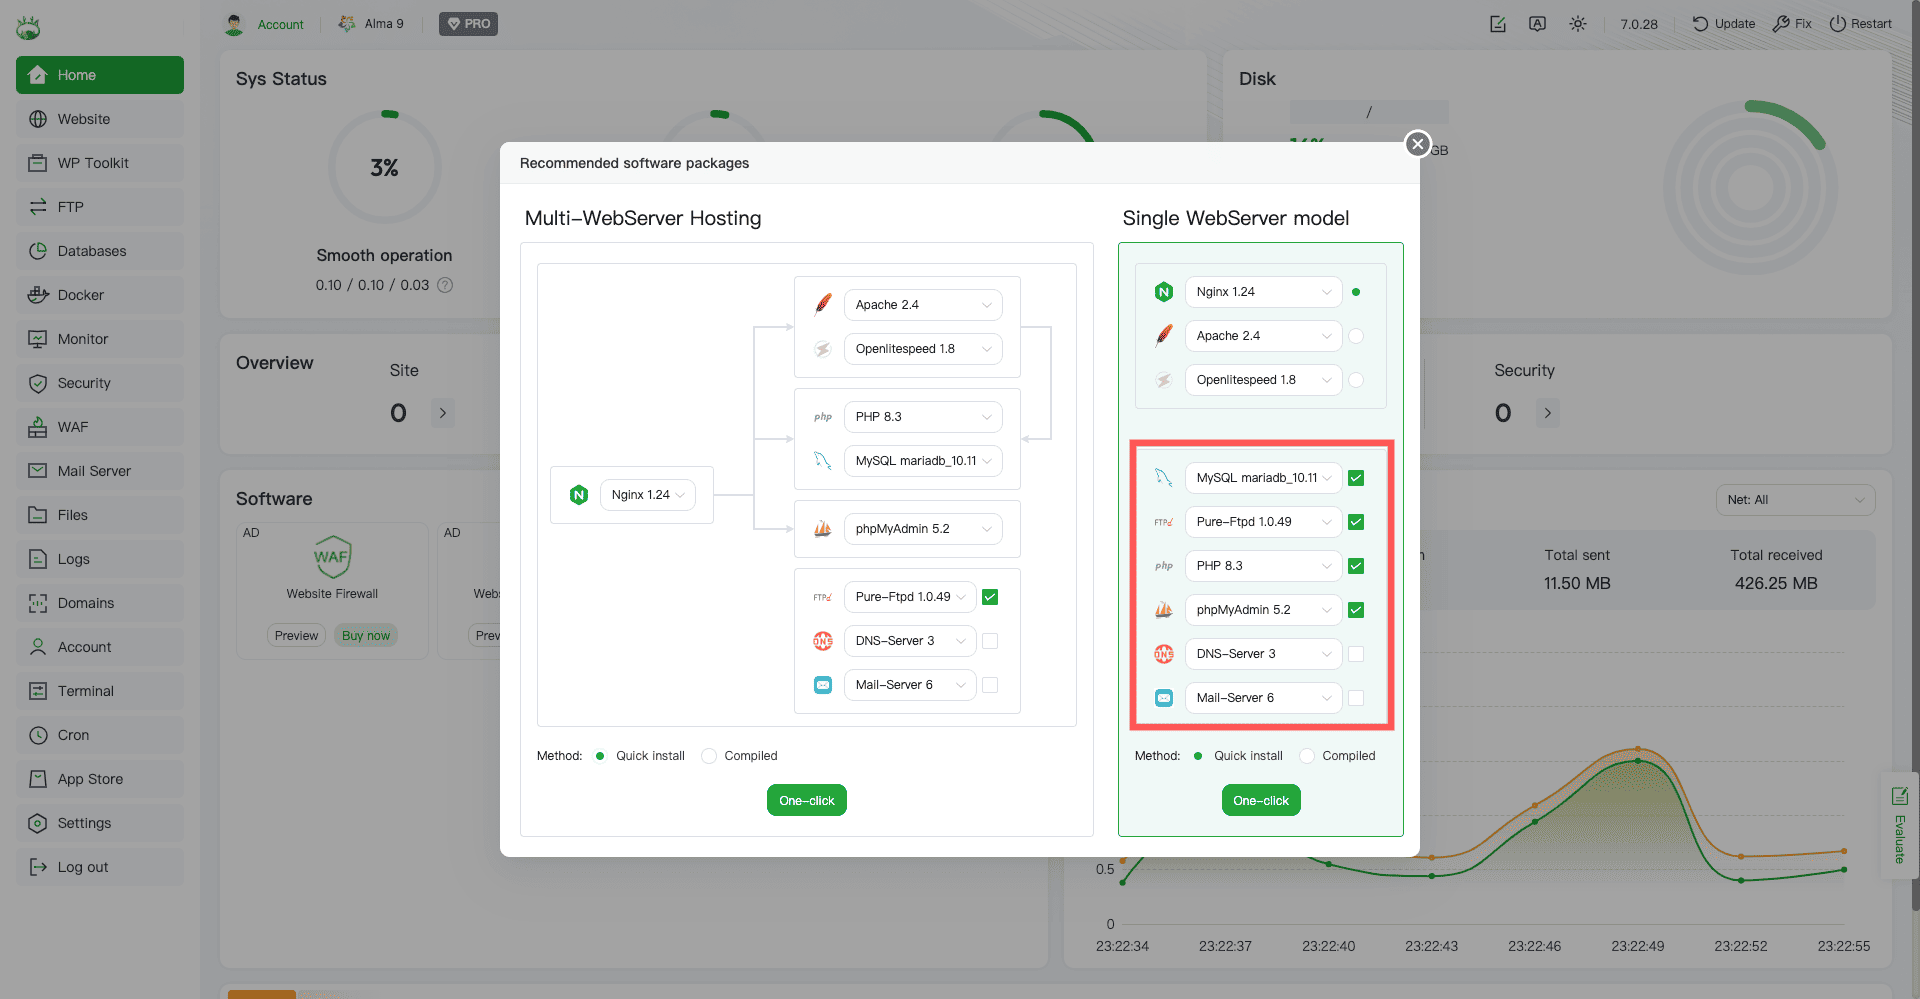The height and width of the screenshot is (999, 1920).
Task: Close the Recommended software packages dialog
Action: point(1417,144)
